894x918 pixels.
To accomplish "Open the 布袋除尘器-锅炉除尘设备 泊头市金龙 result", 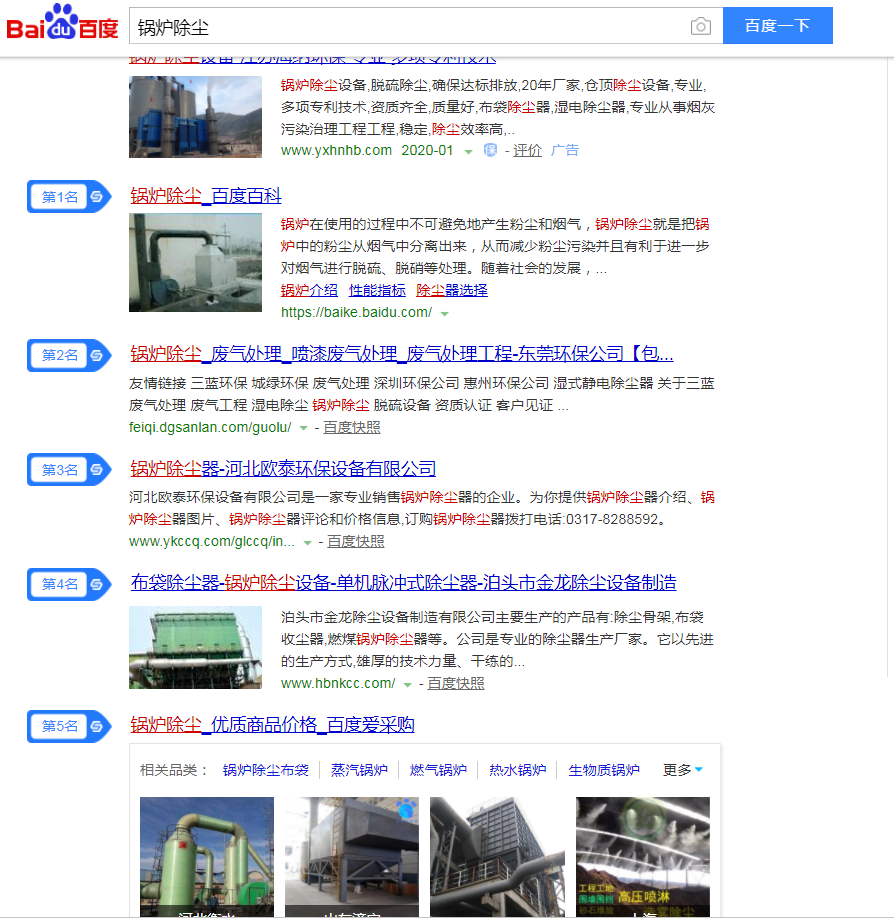I will point(403,583).
